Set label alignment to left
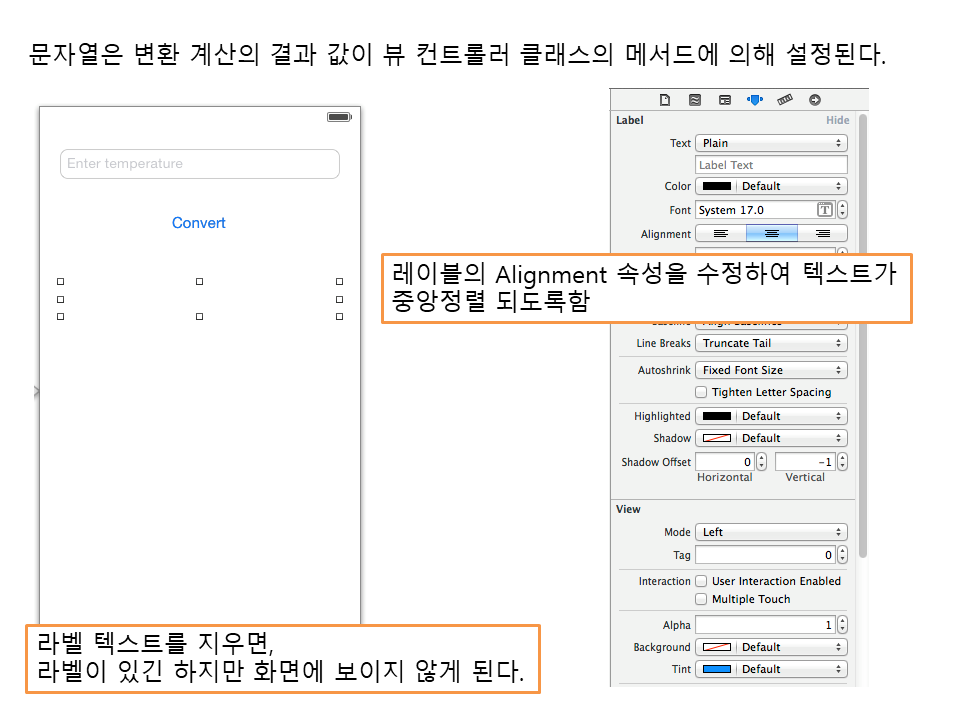This screenshot has height=720, width=960. coord(720,234)
